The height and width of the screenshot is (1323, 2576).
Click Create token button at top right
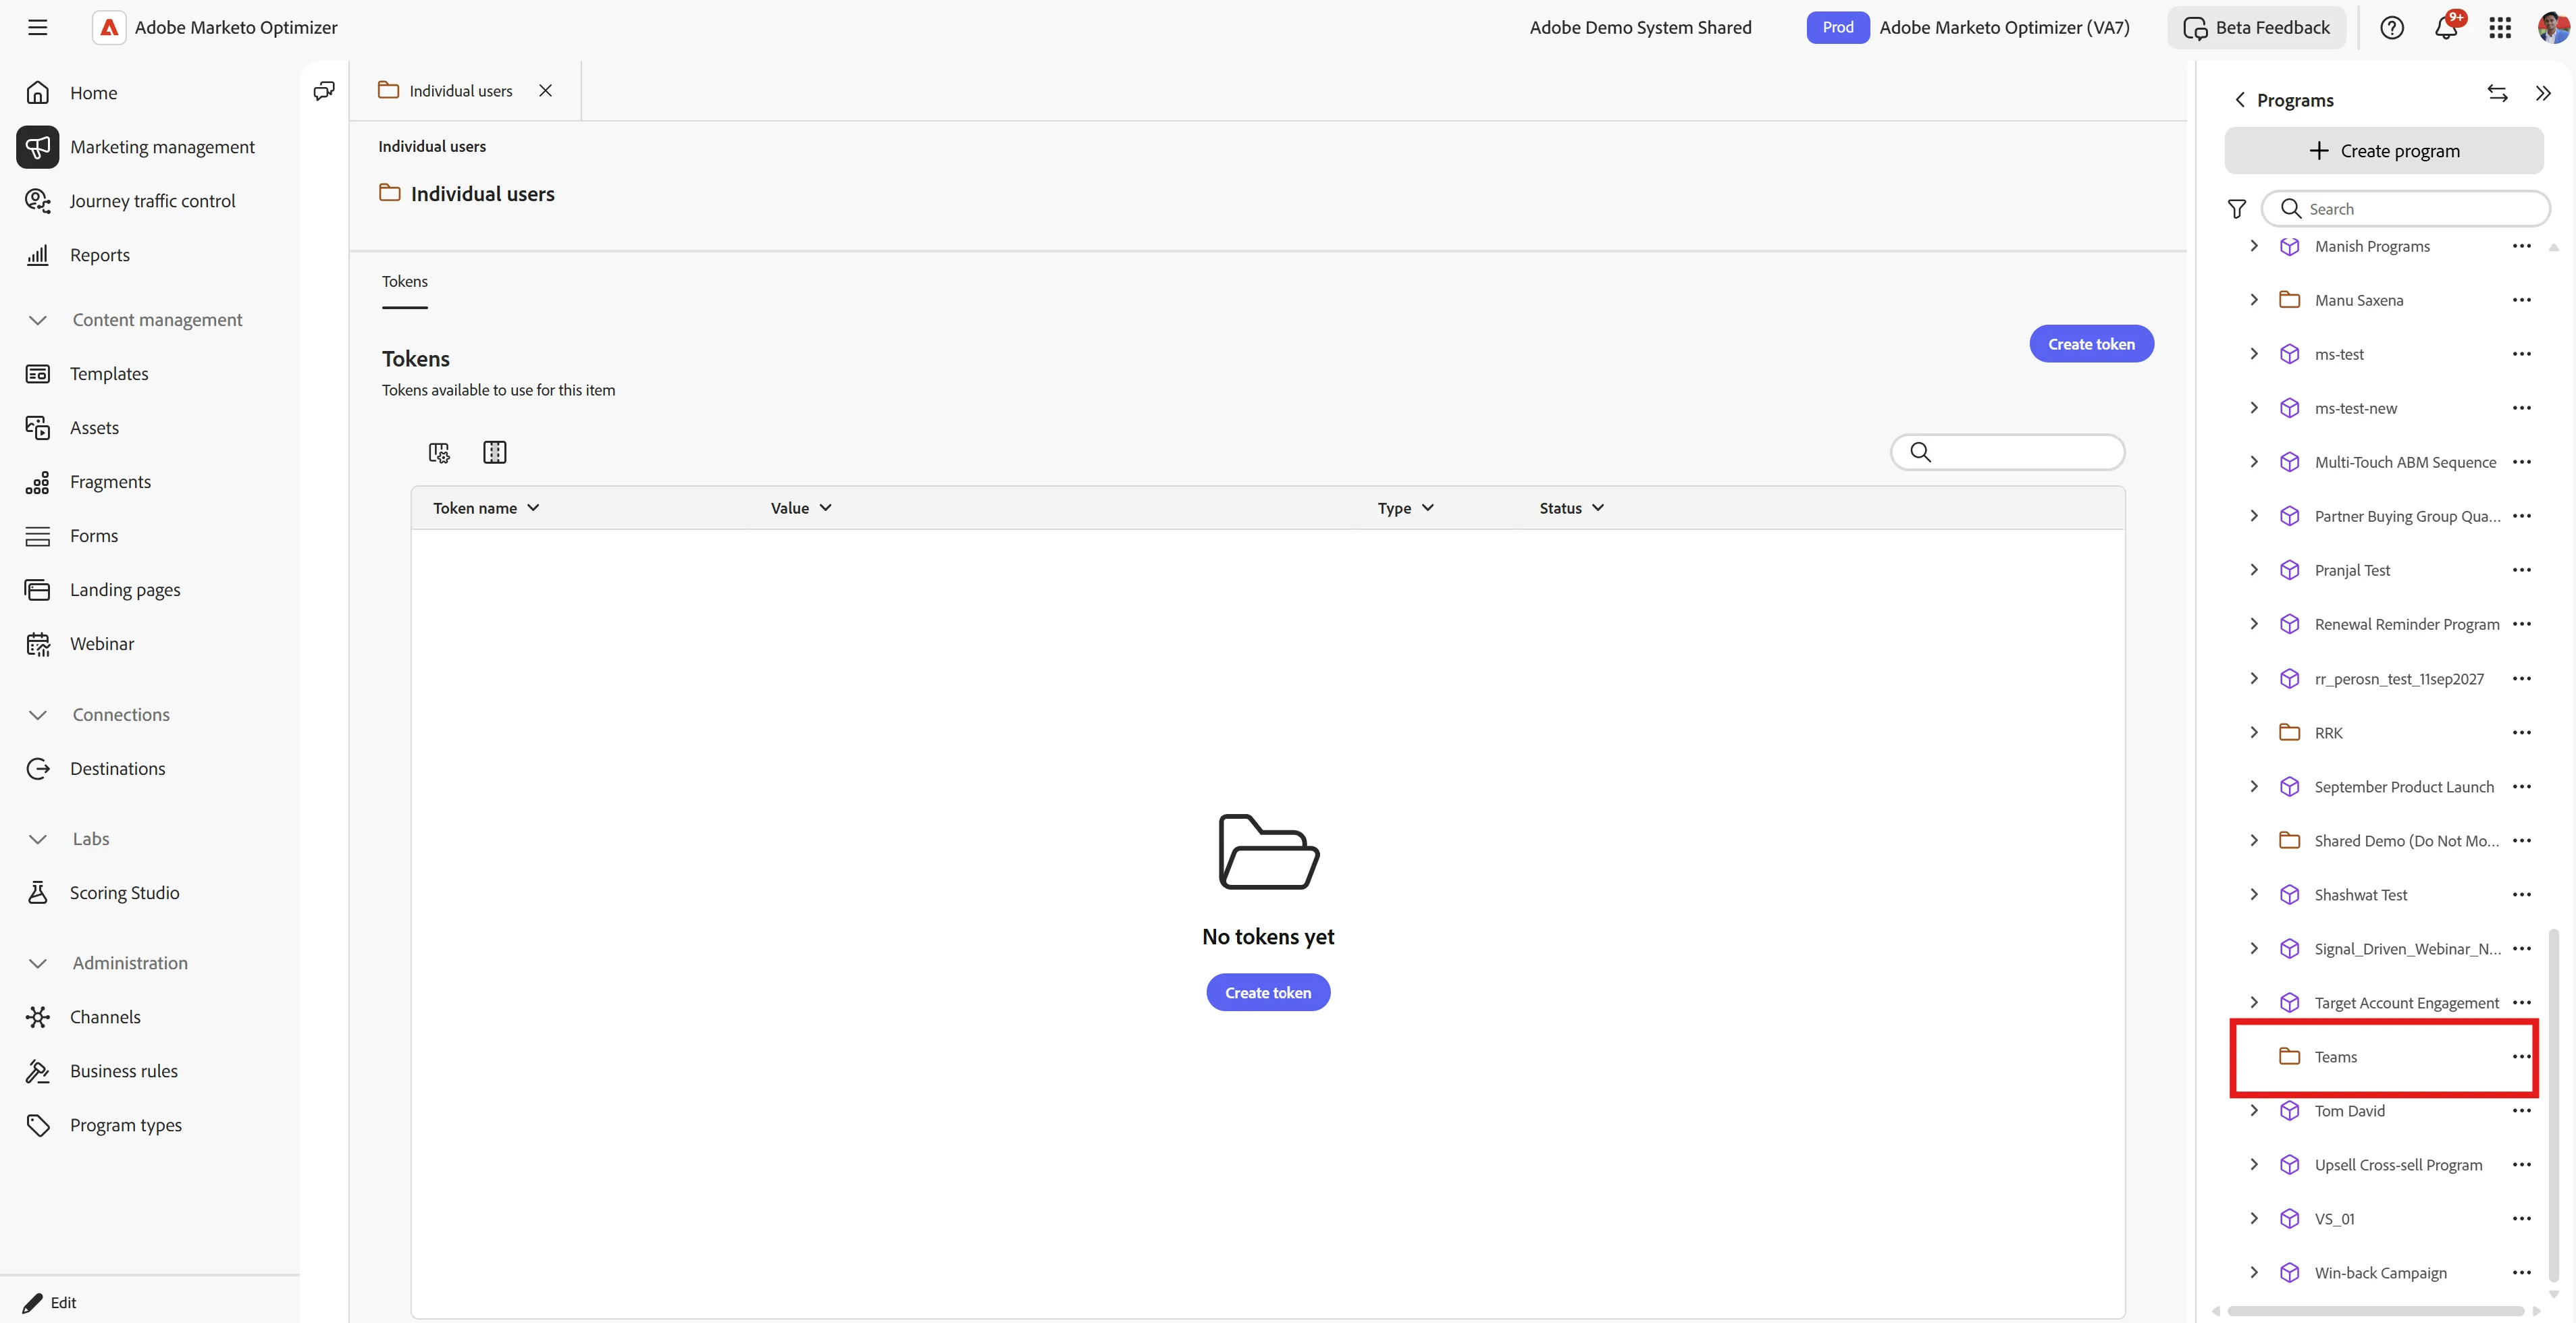click(x=2091, y=344)
